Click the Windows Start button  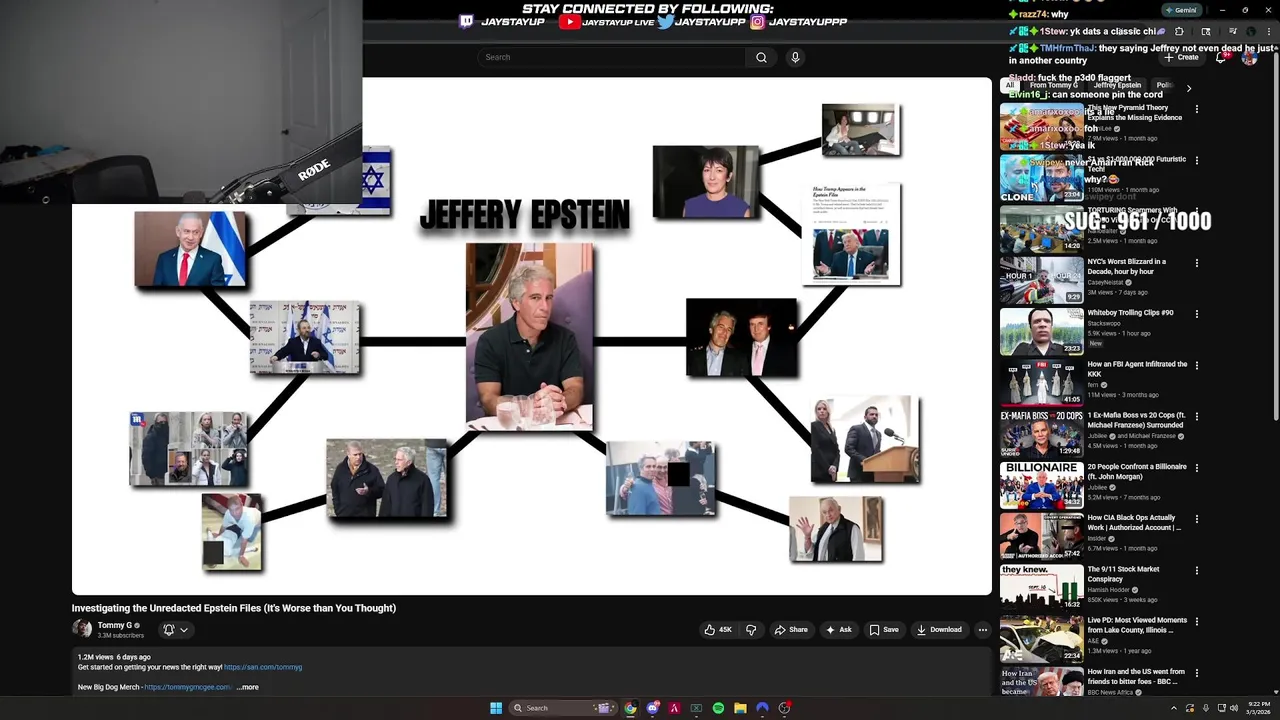coord(496,708)
